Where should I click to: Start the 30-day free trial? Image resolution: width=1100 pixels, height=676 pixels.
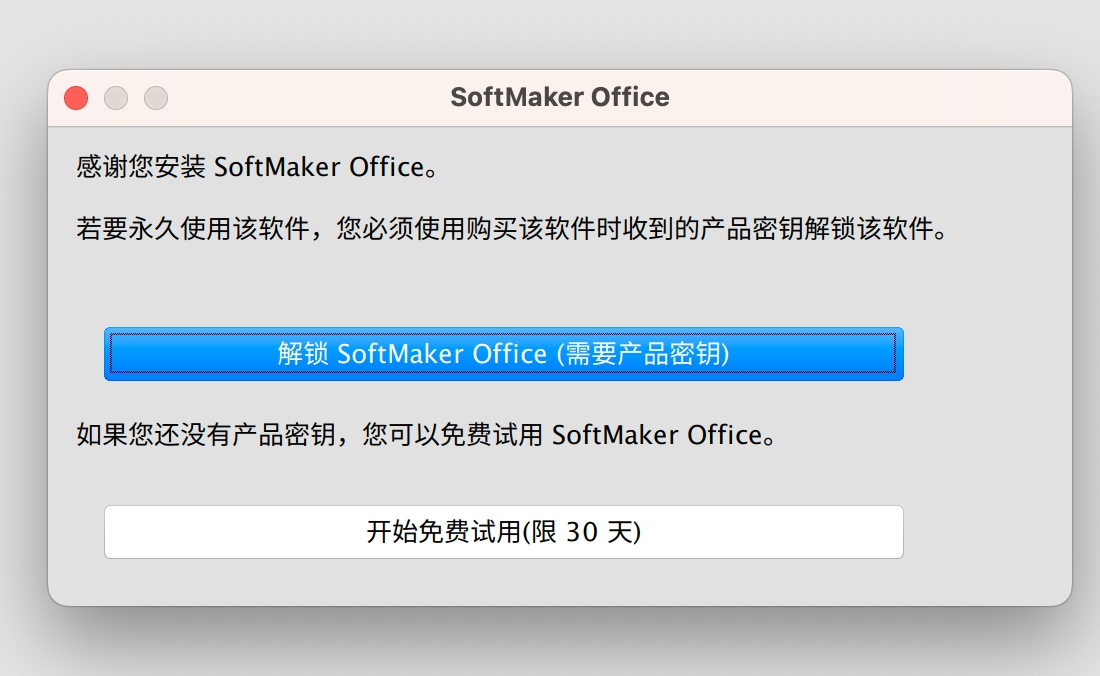coord(503,532)
